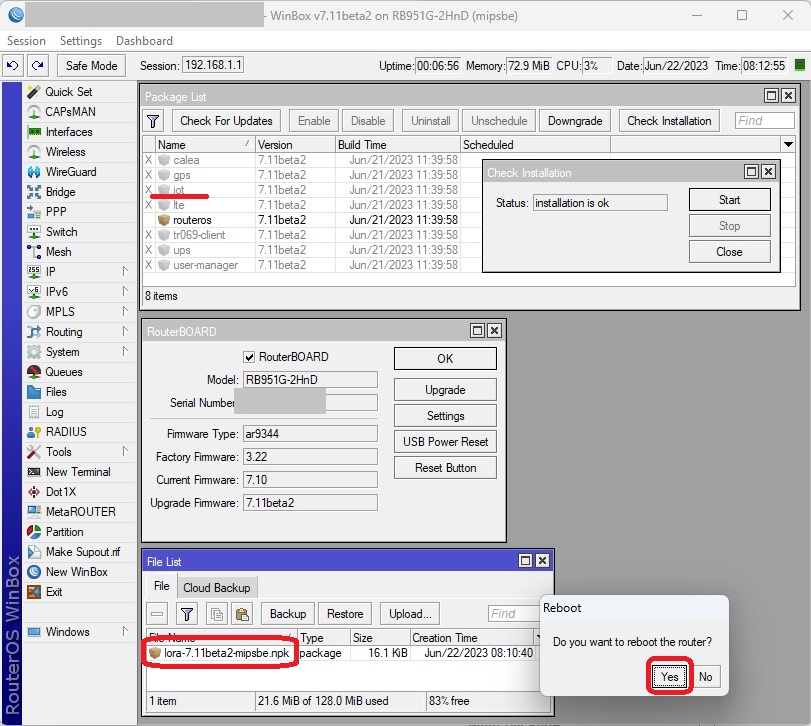Expand the IPv6 submenu
This screenshot has width=811, height=726.
[x=125, y=291]
